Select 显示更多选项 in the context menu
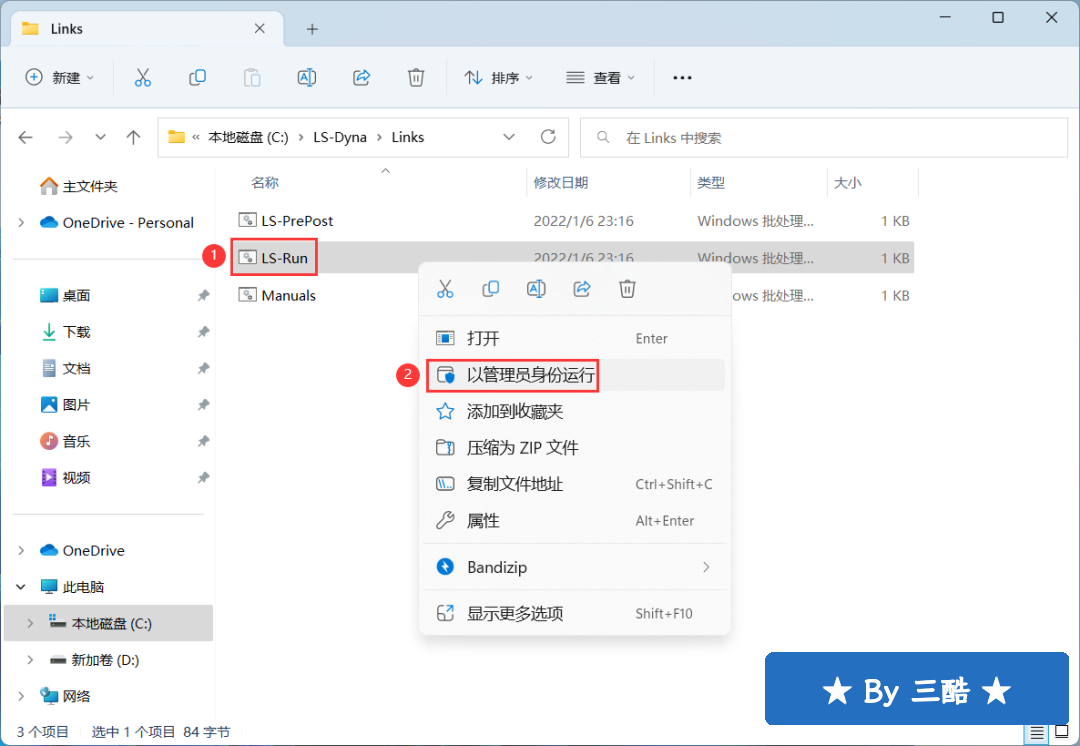 click(574, 613)
